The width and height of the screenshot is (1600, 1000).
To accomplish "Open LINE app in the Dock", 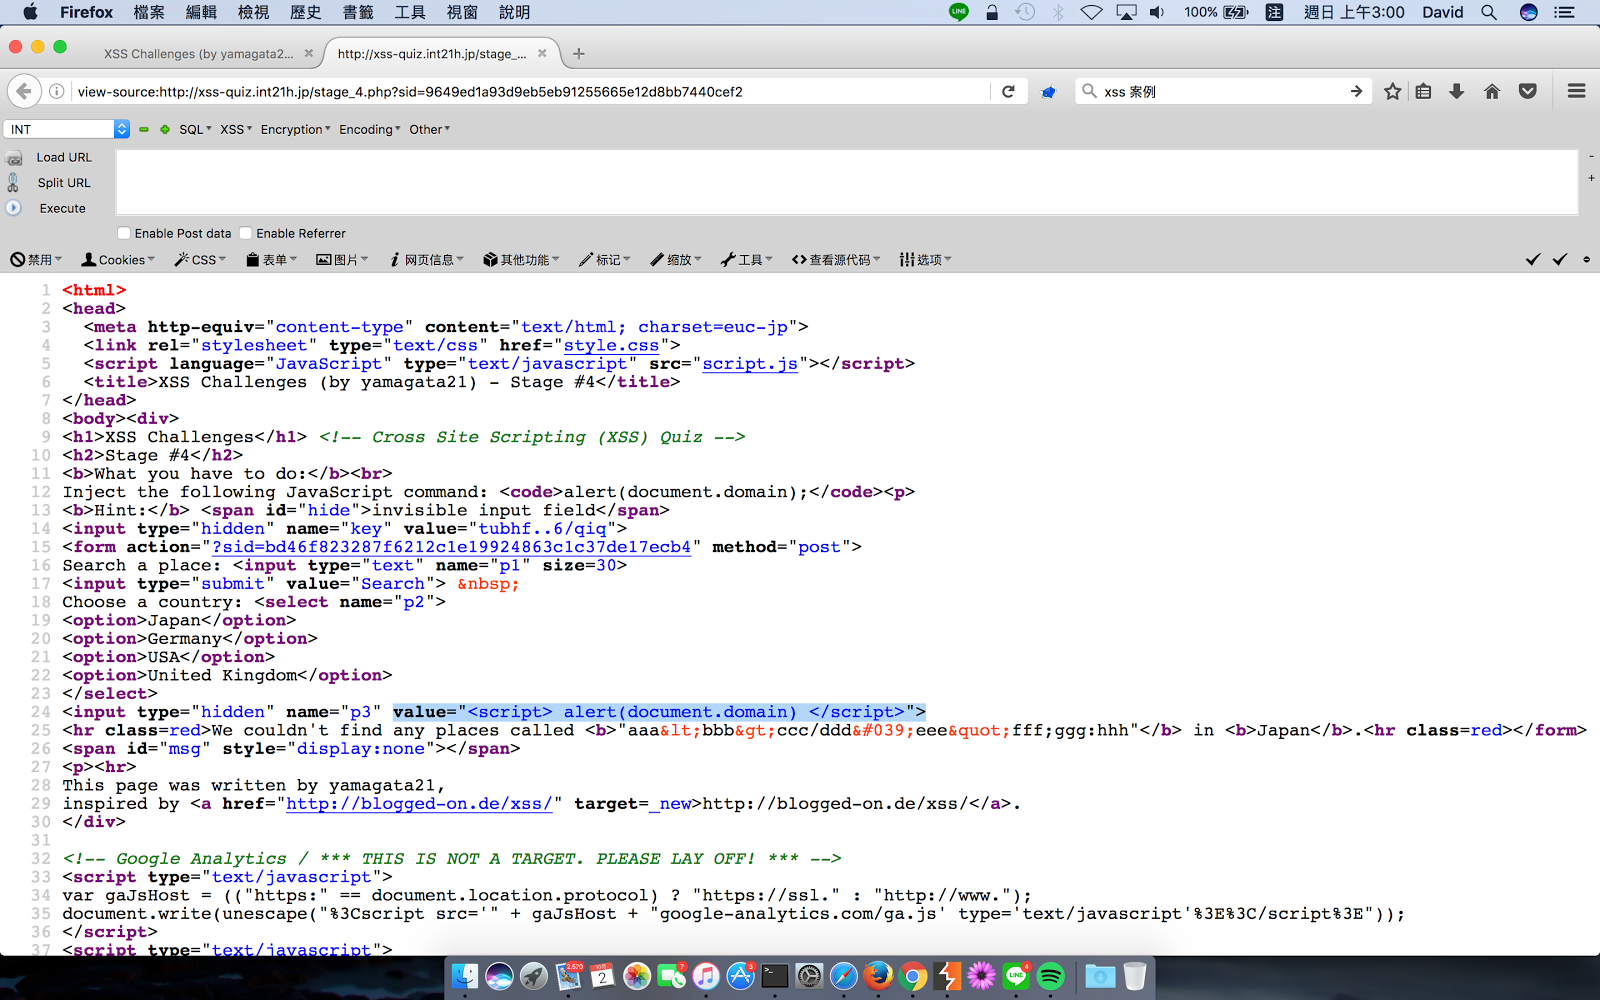I will click(1016, 976).
